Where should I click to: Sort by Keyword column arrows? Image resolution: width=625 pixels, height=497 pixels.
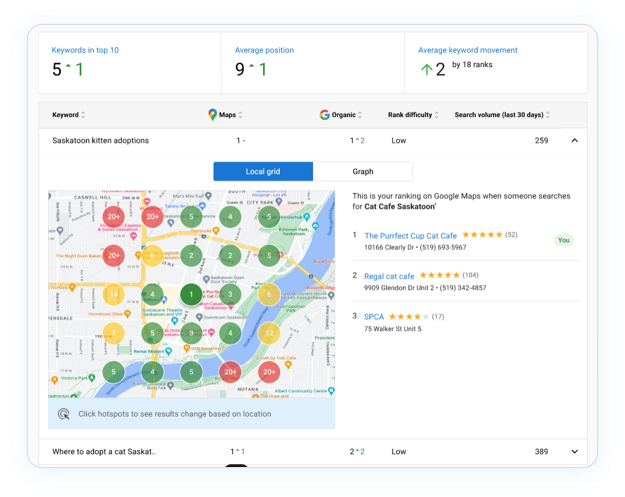tap(83, 115)
